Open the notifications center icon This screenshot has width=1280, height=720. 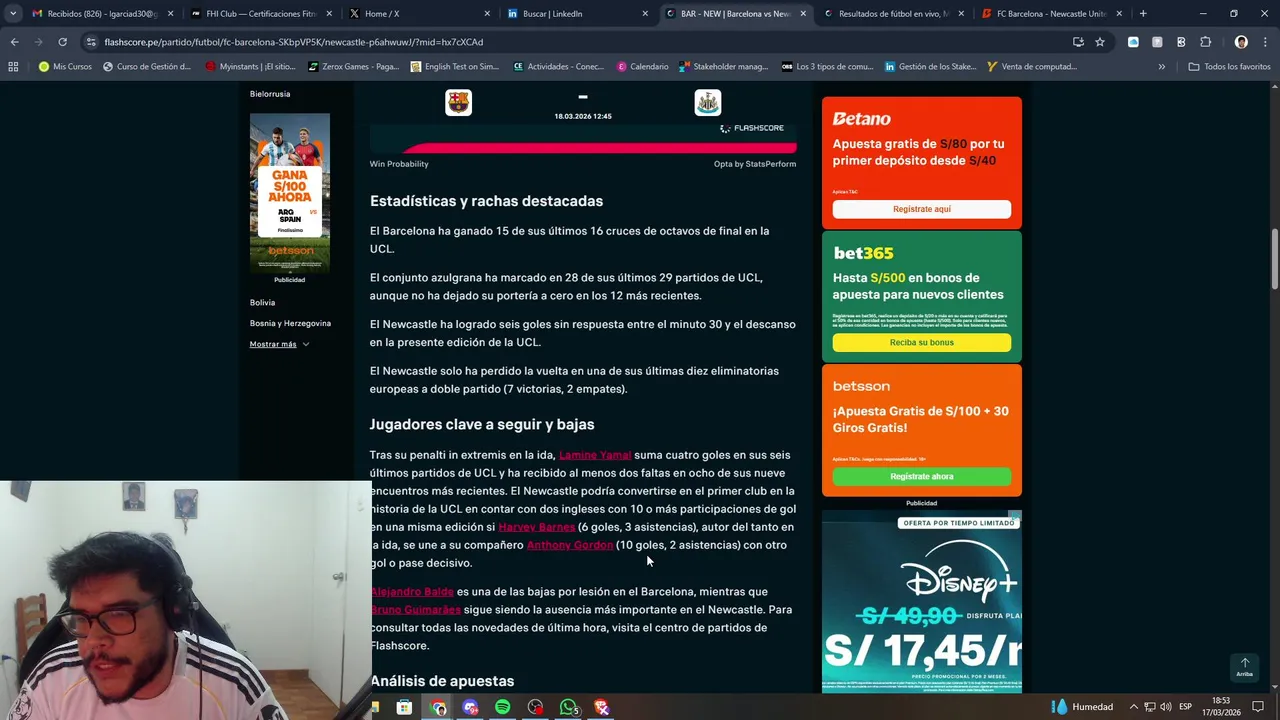tap(1258, 707)
